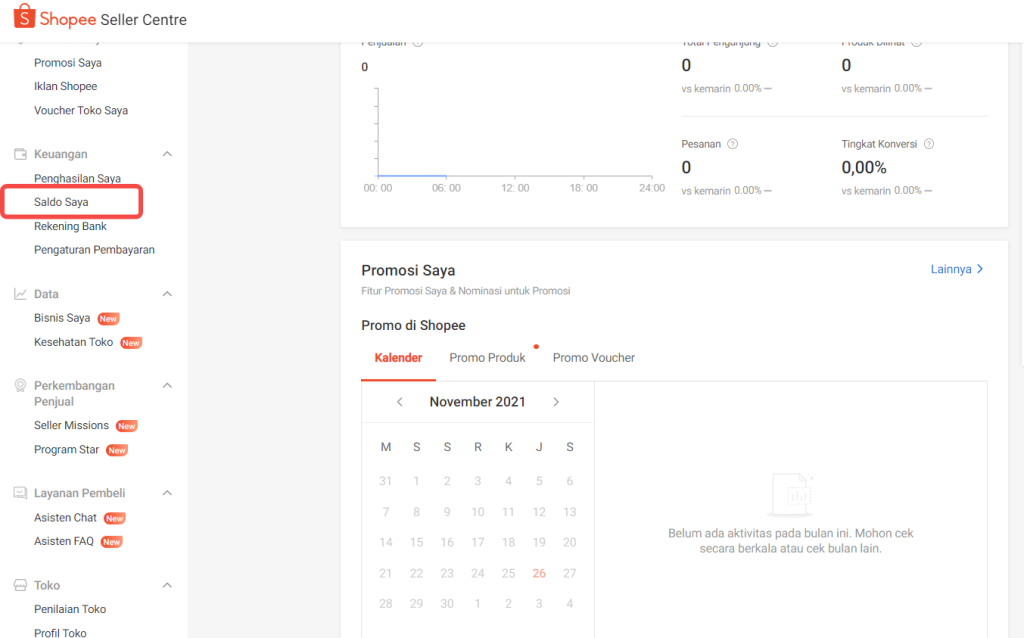Click the Toko store icon
The image size is (1024, 638).
[x=20, y=585]
